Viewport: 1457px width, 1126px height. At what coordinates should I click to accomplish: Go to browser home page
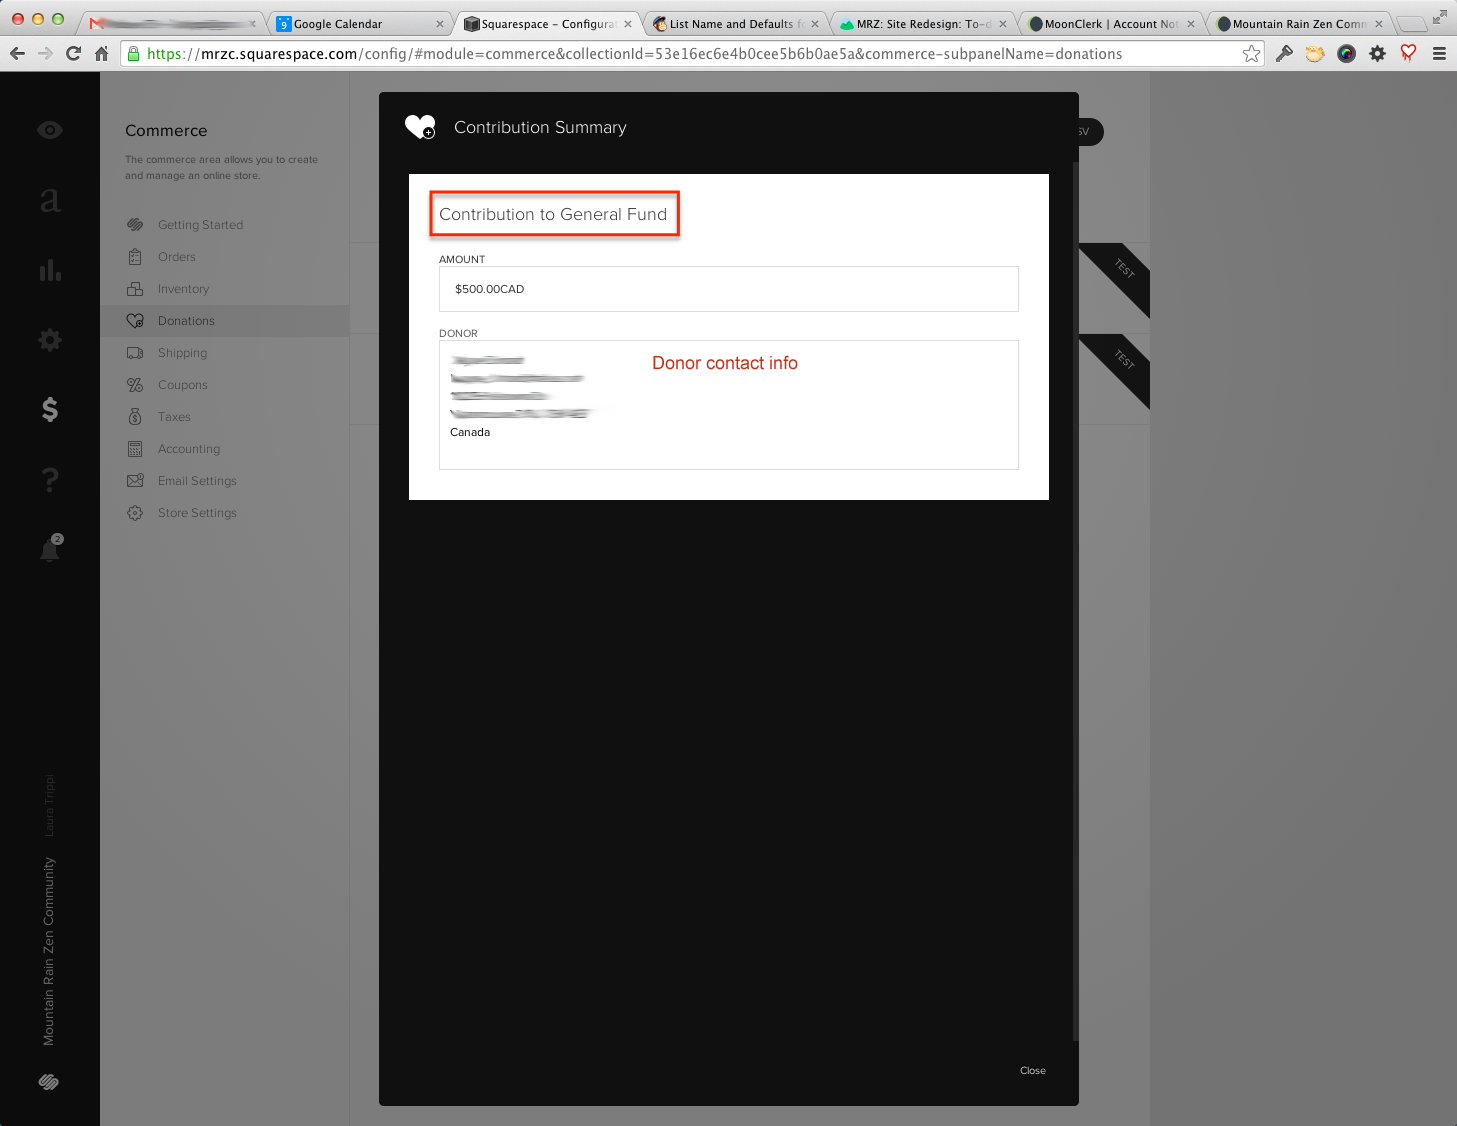click(x=101, y=54)
